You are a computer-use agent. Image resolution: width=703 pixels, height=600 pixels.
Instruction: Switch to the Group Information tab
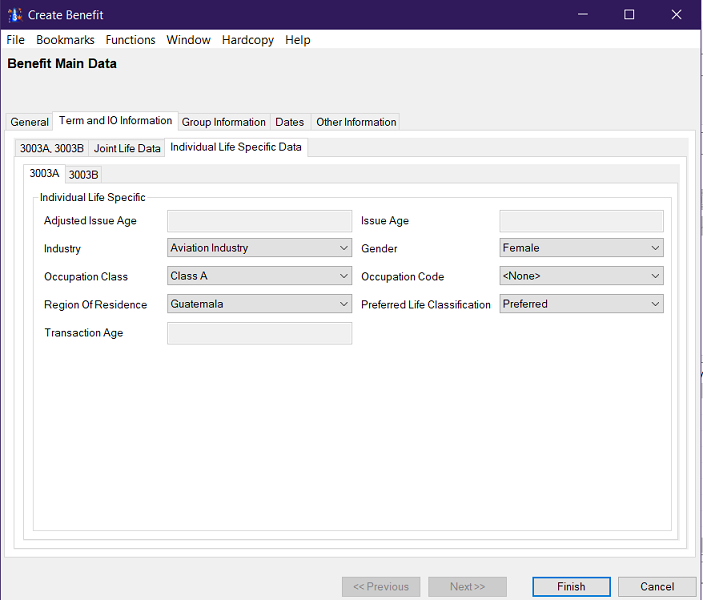pyautogui.click(x=223, y=122)
